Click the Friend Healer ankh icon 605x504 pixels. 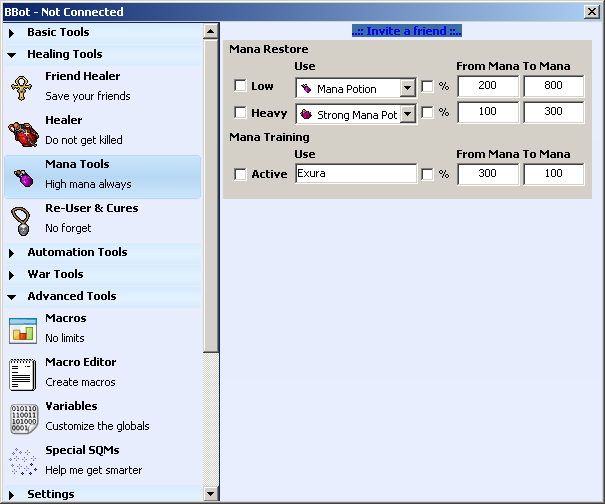[23, 87]
